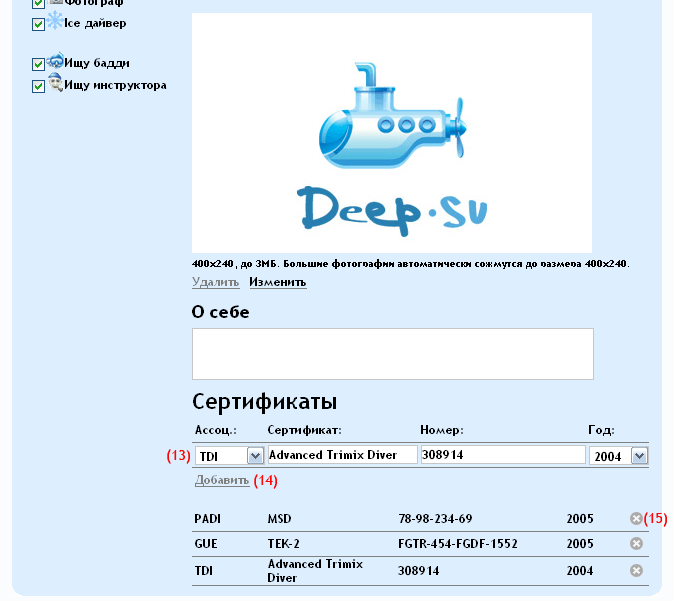Screen dimensions: 674x601
Task: Click the year 2005 in the PADI row
Action: (580, 519)
